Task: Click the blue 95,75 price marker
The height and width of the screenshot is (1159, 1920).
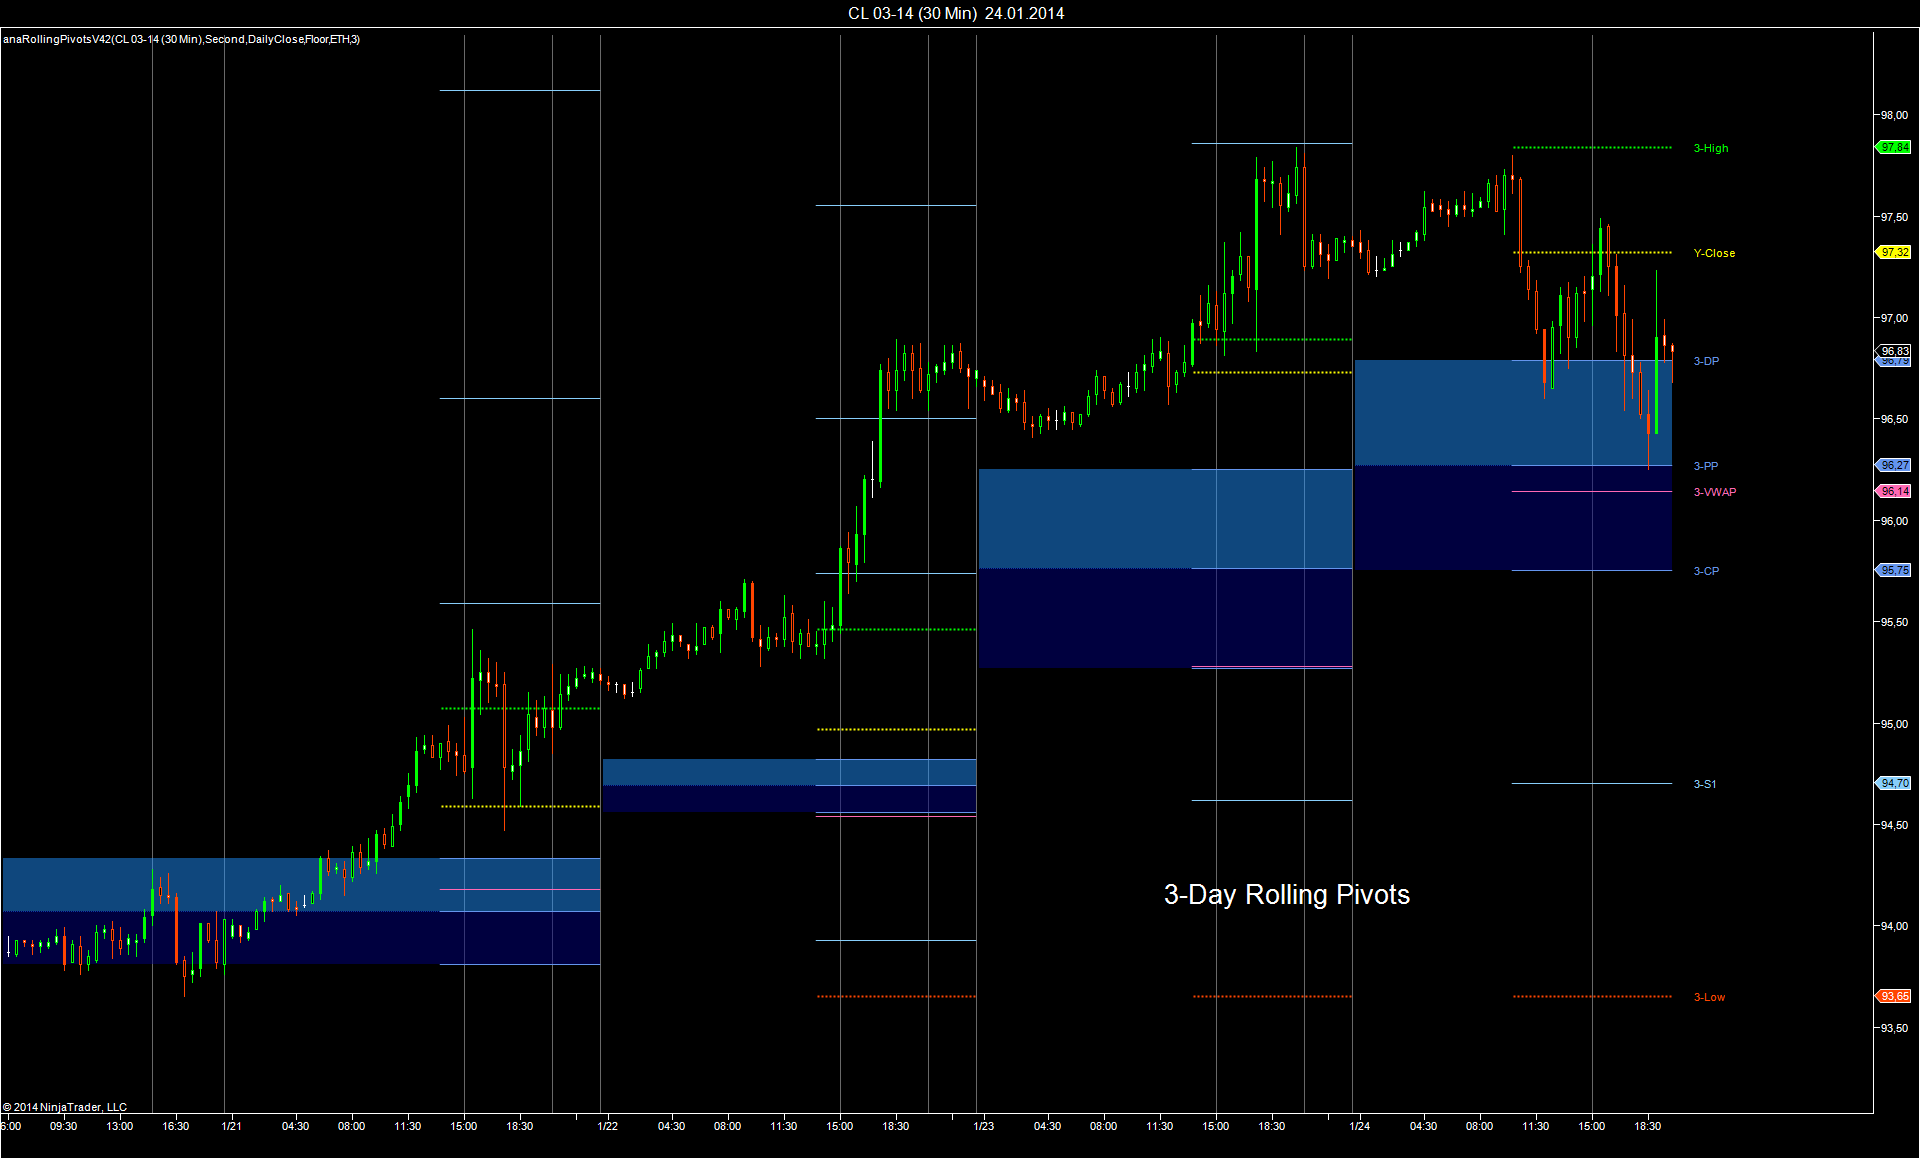Action: pos(1894,570)
